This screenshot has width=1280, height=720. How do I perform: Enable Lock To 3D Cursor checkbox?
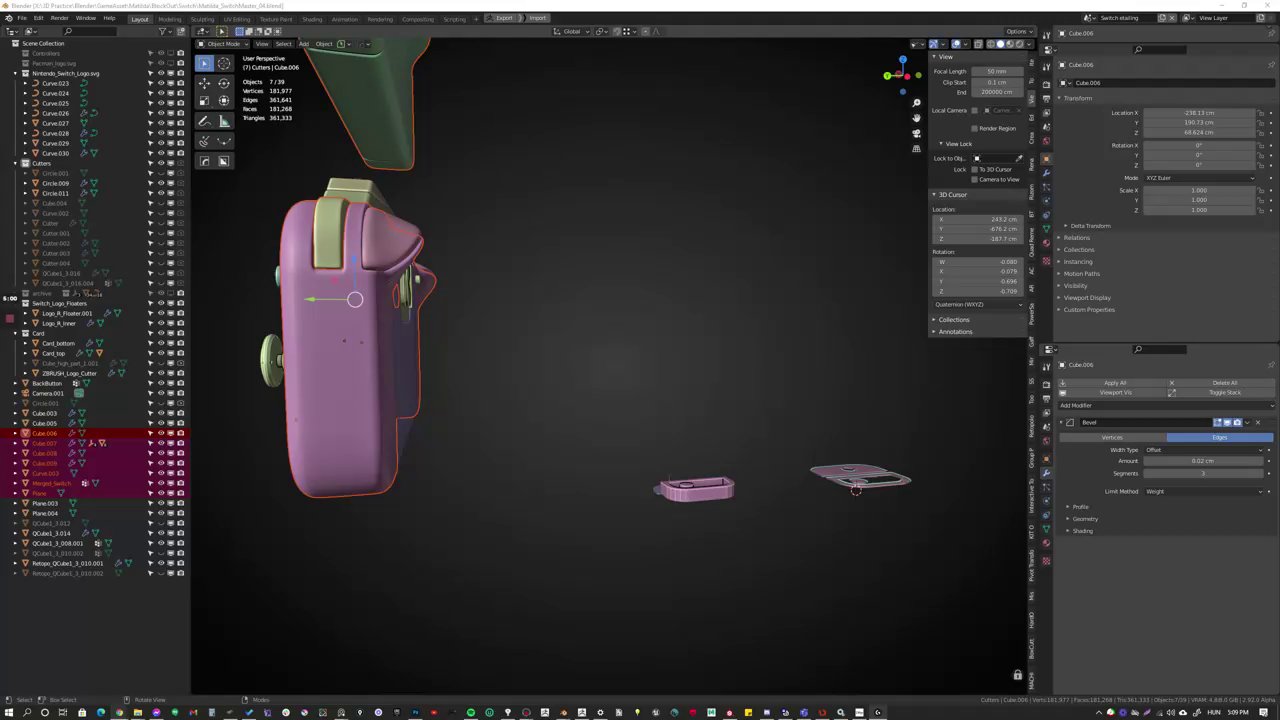coord(974,169)
